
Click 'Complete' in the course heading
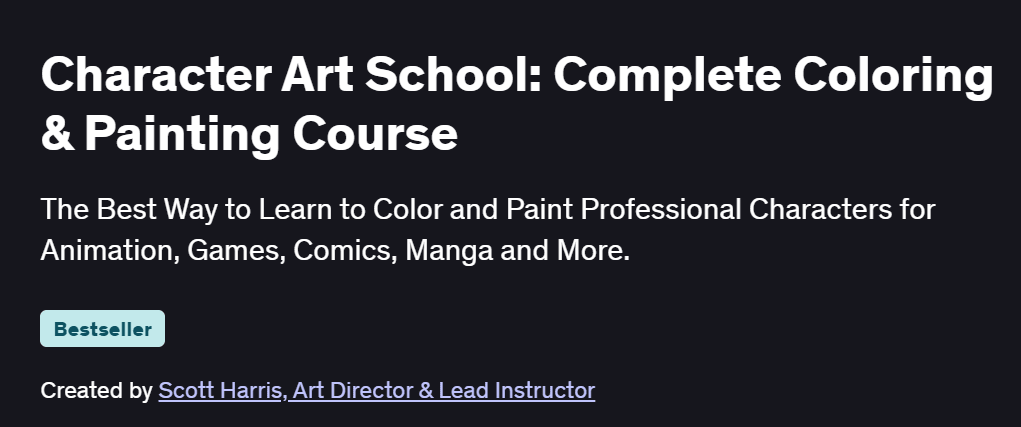[x=667, y=76]
